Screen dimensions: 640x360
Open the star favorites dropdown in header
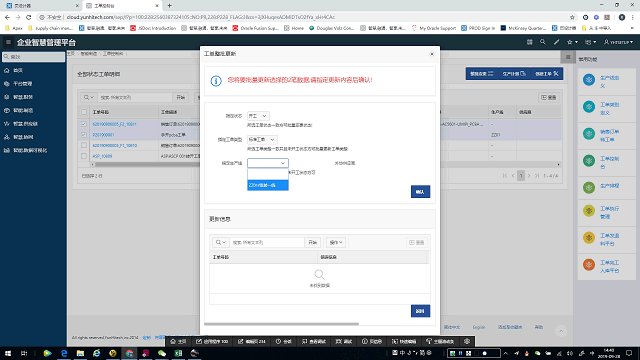[x=572, y=42]
